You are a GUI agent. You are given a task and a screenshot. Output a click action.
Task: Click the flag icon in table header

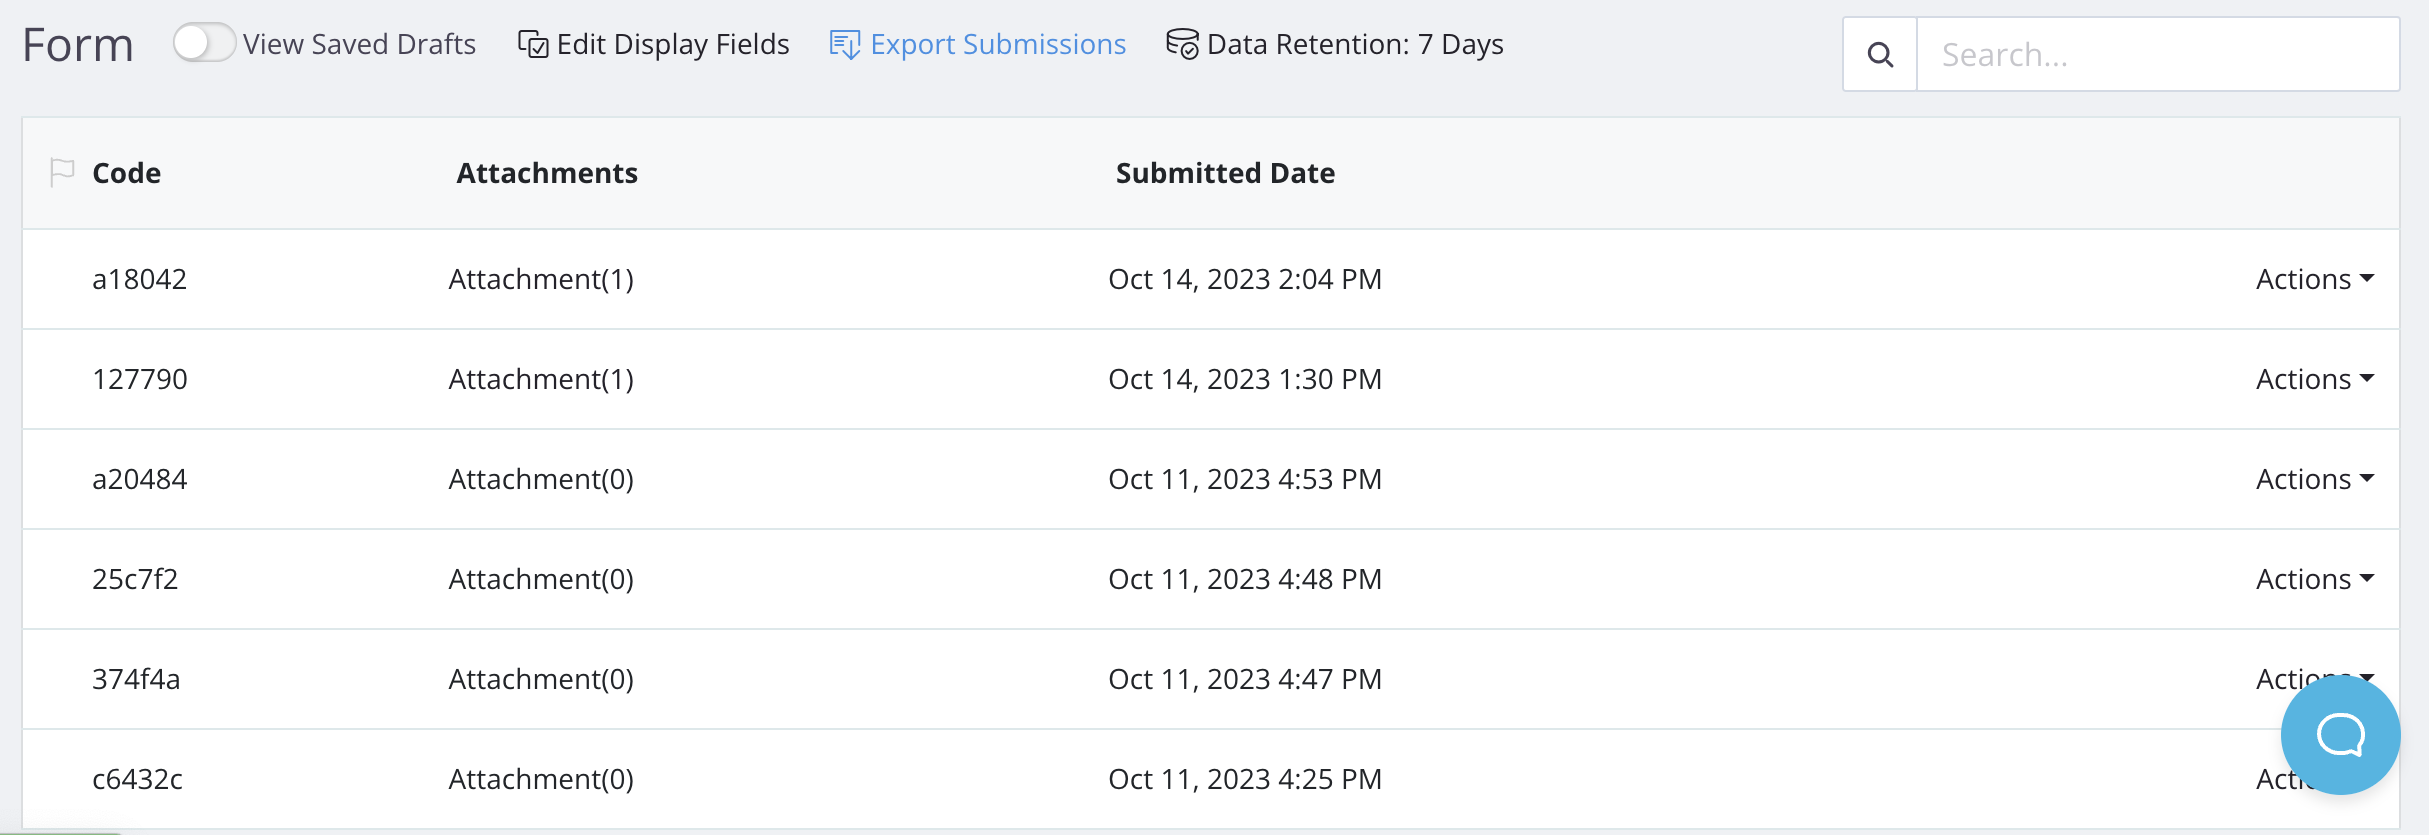click(x=62, y=173)
